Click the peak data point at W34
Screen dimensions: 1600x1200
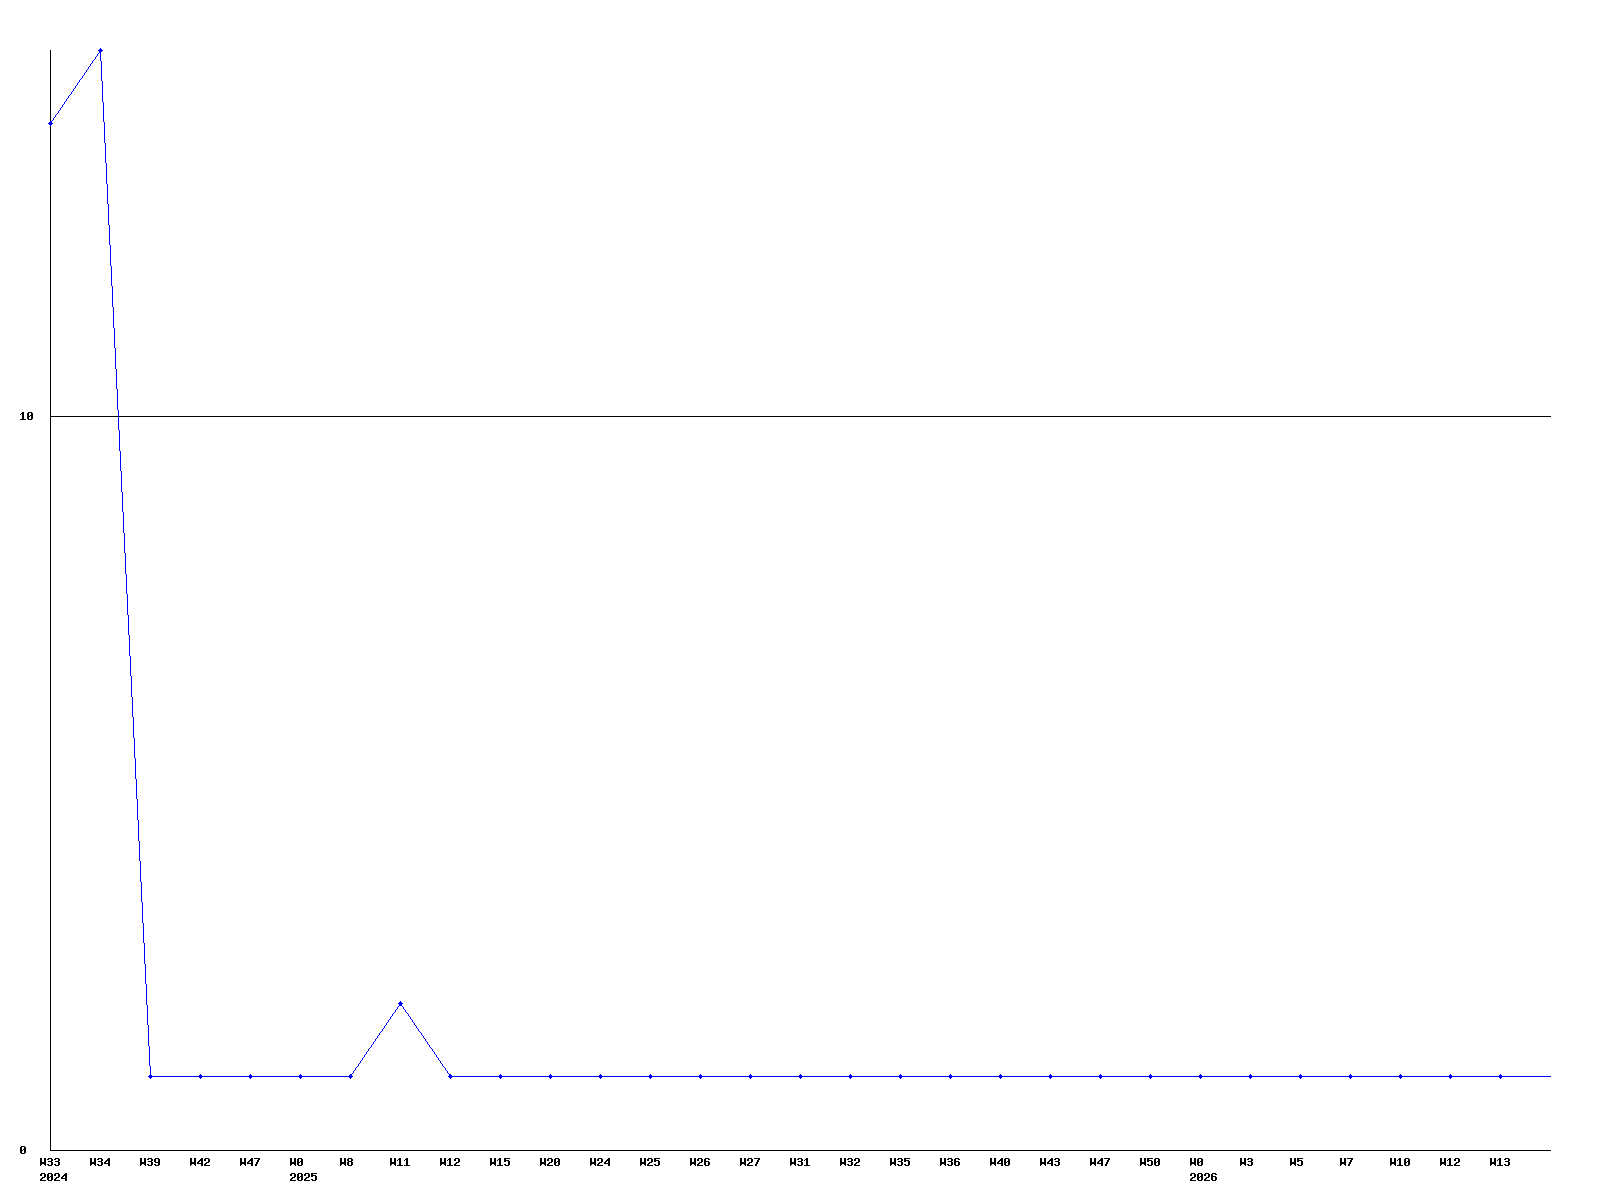click(100, 50)
